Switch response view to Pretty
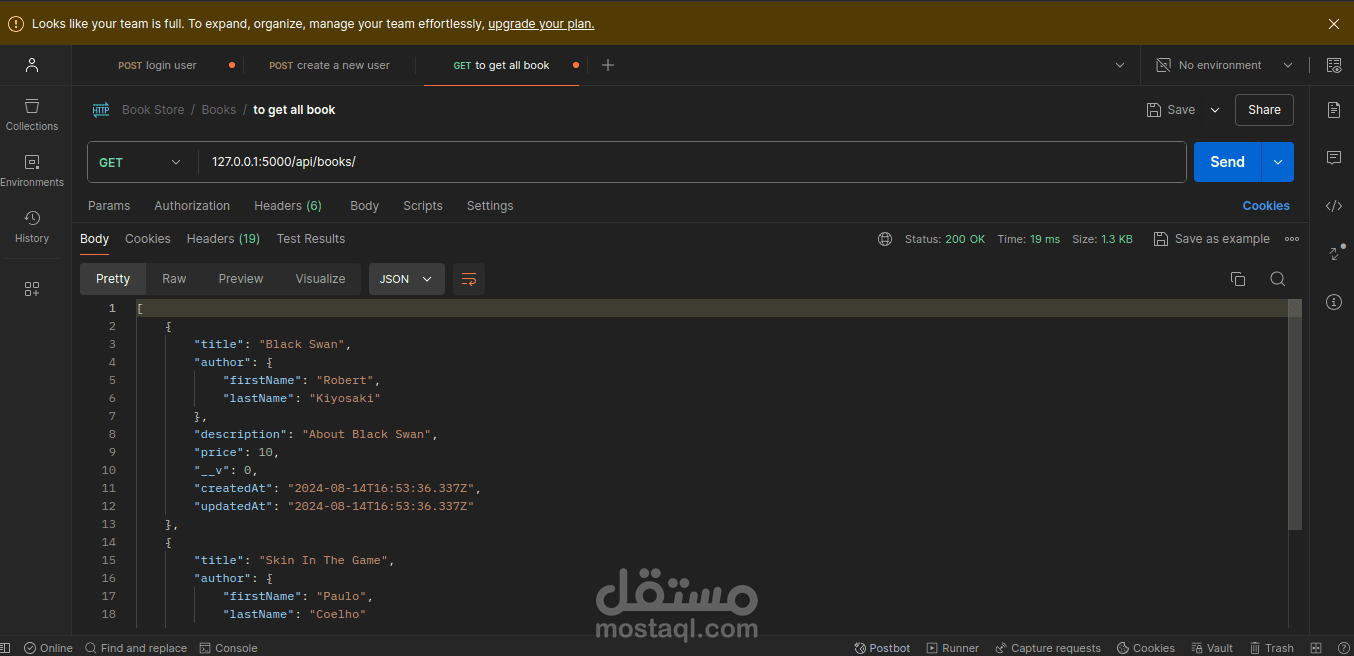 (113, 279)
